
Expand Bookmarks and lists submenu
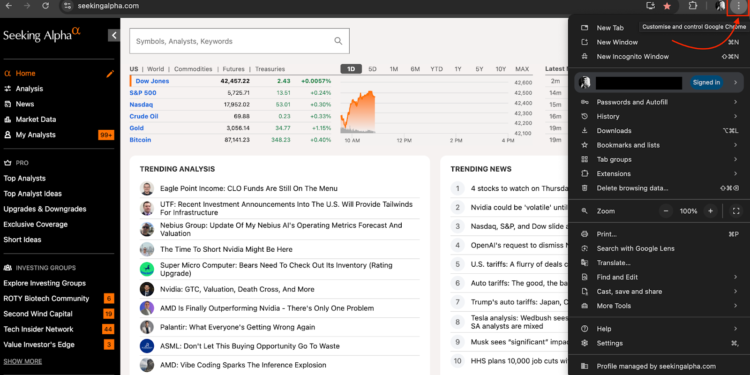659,145
